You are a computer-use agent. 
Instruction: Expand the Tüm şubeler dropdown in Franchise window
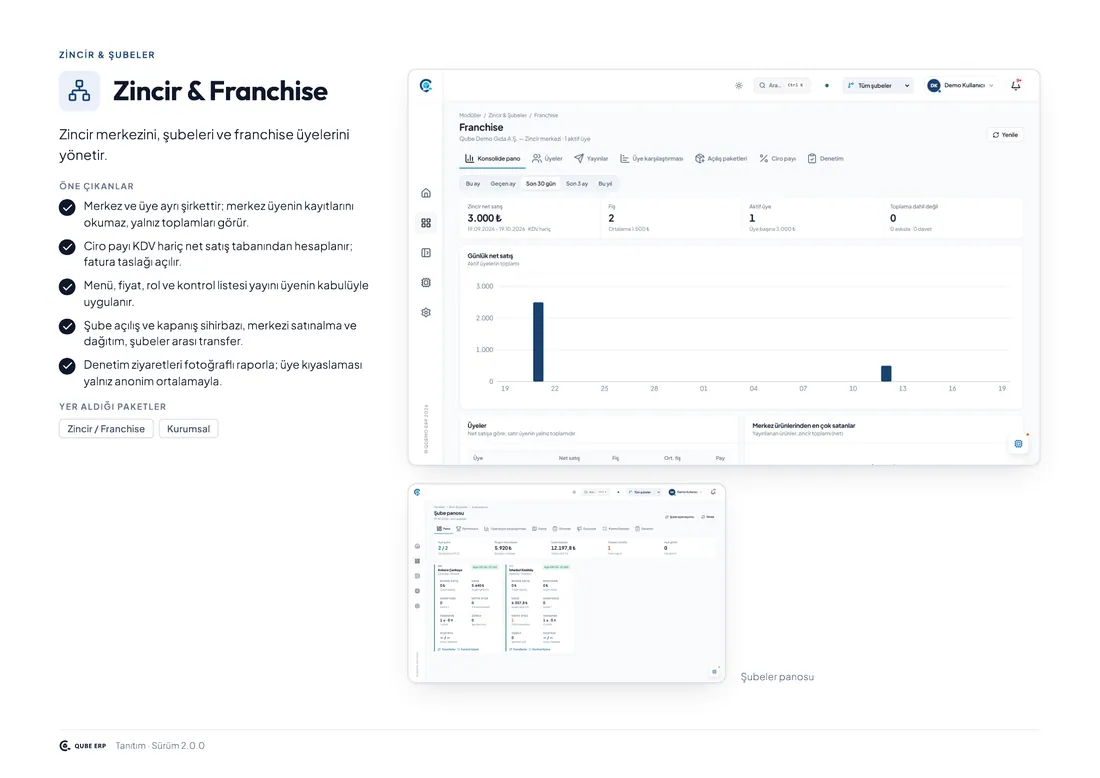878,86
